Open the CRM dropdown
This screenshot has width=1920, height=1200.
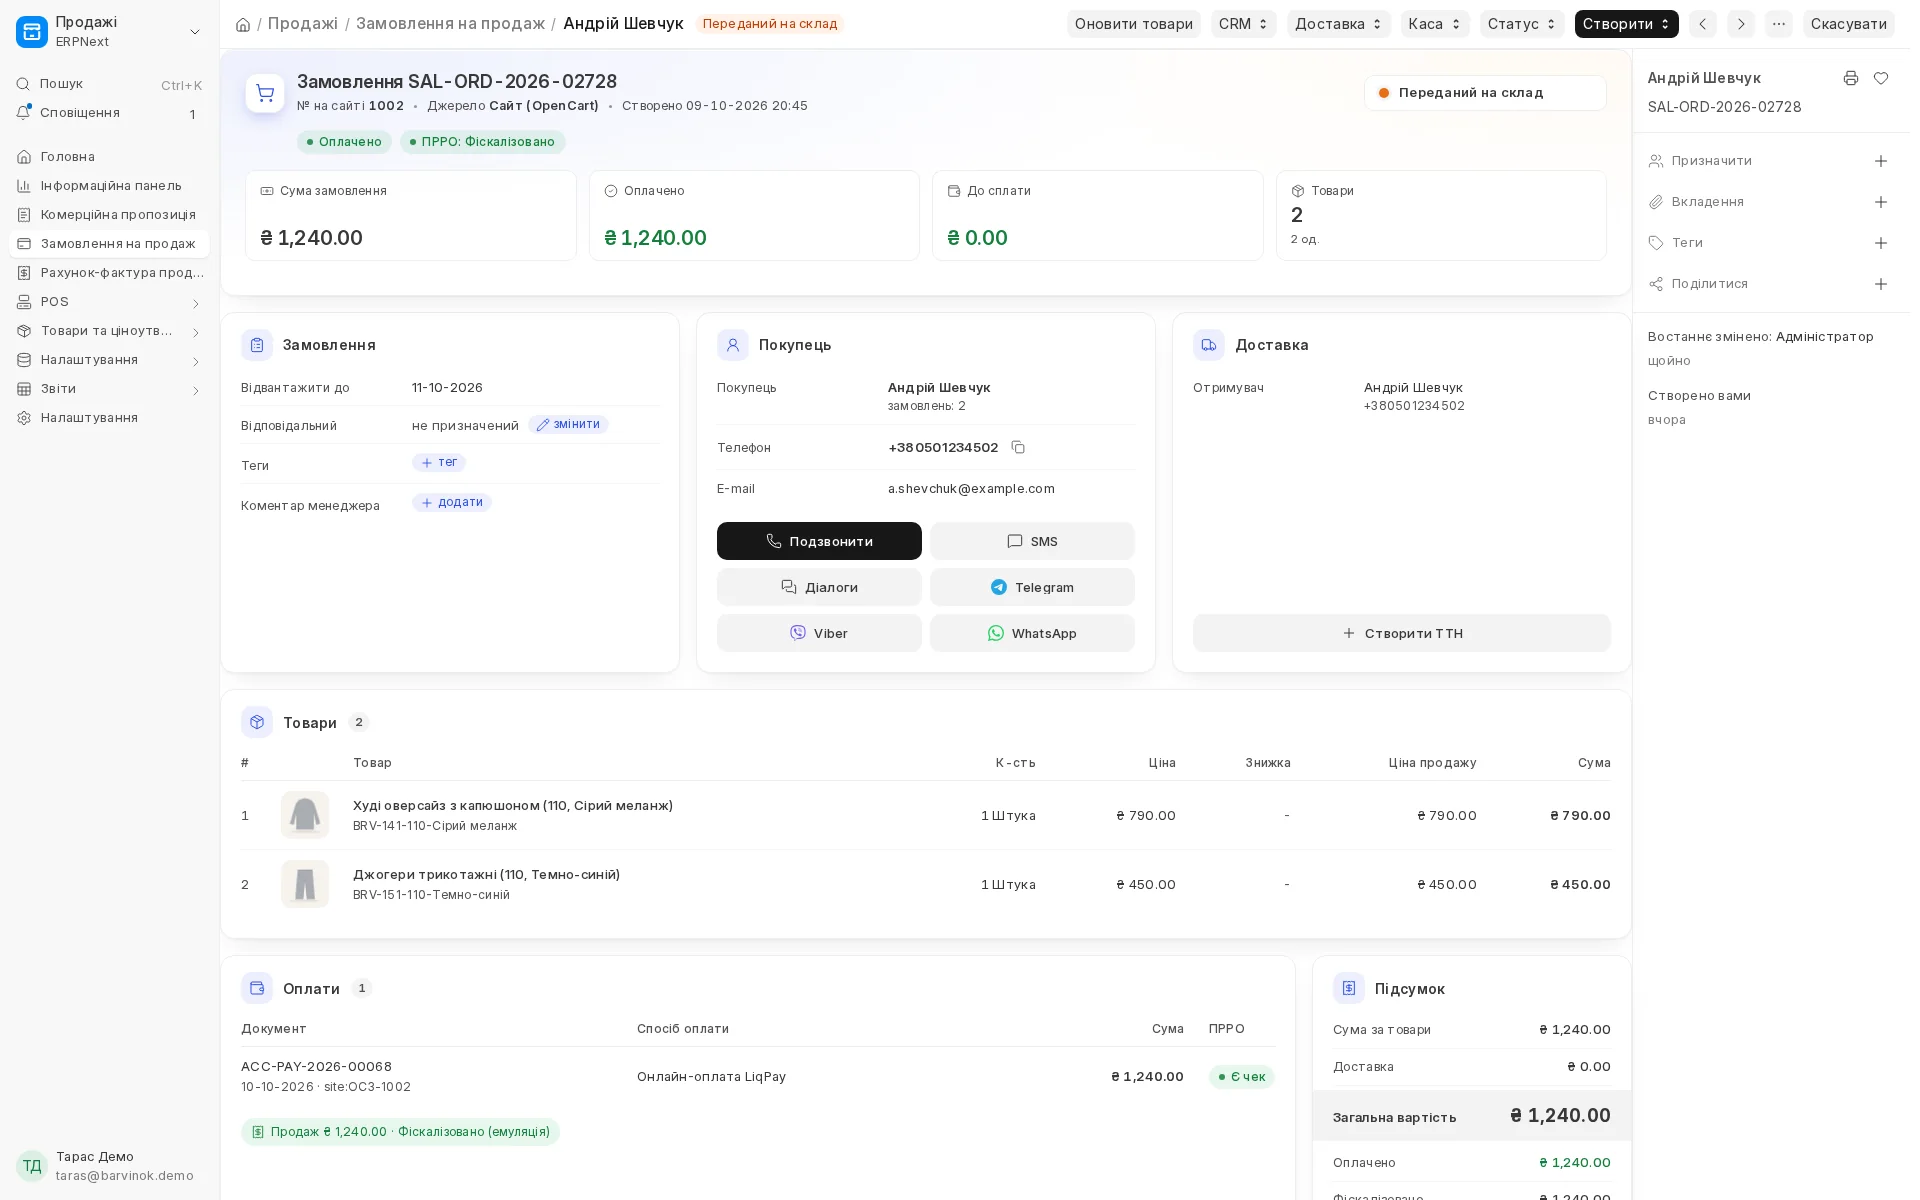point(1243,24)
